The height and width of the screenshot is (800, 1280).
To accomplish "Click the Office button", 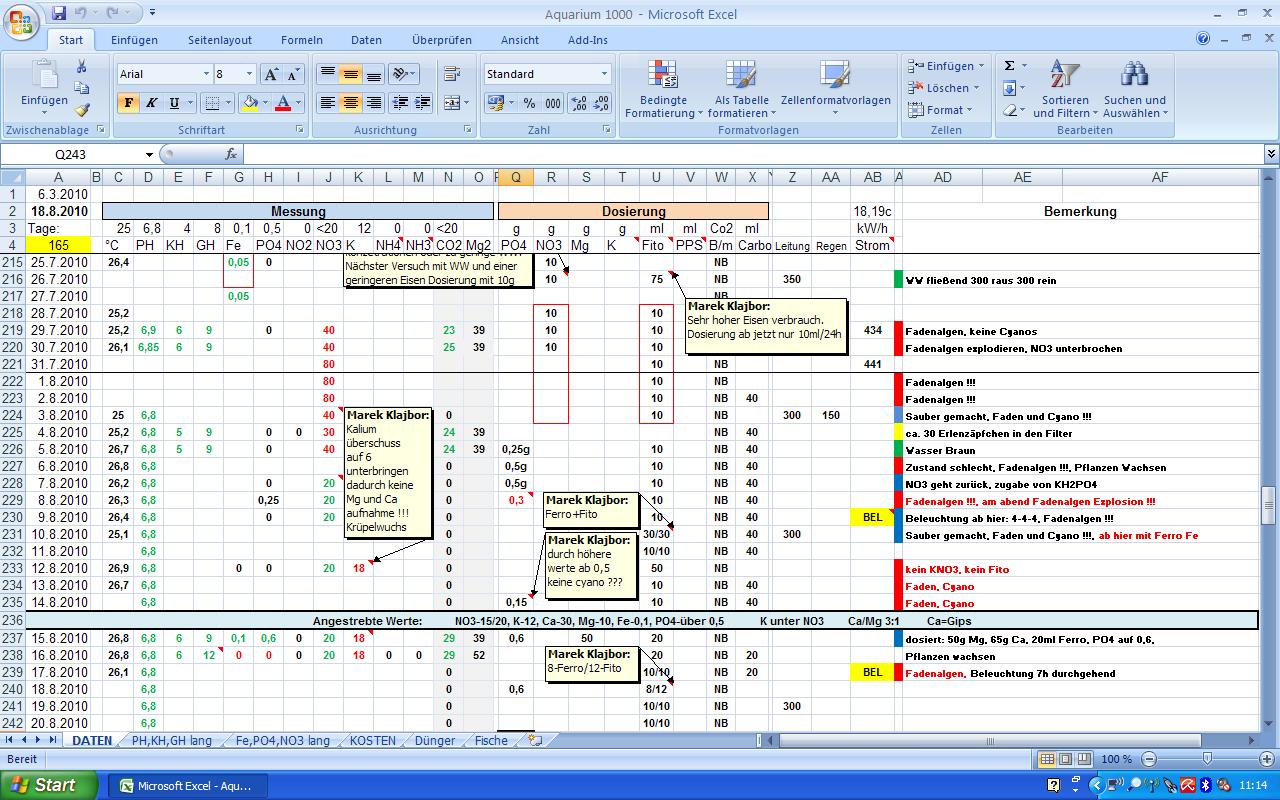I will coord(22,20).
